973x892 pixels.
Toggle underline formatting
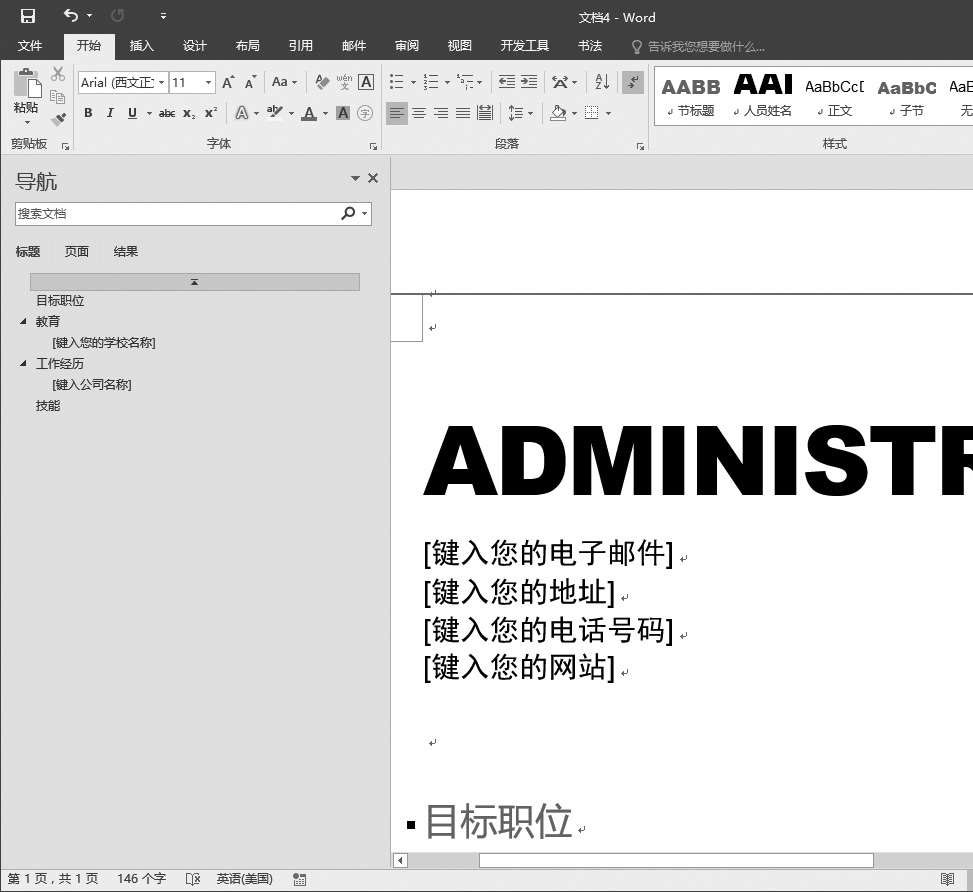click(x=132, y=113)
